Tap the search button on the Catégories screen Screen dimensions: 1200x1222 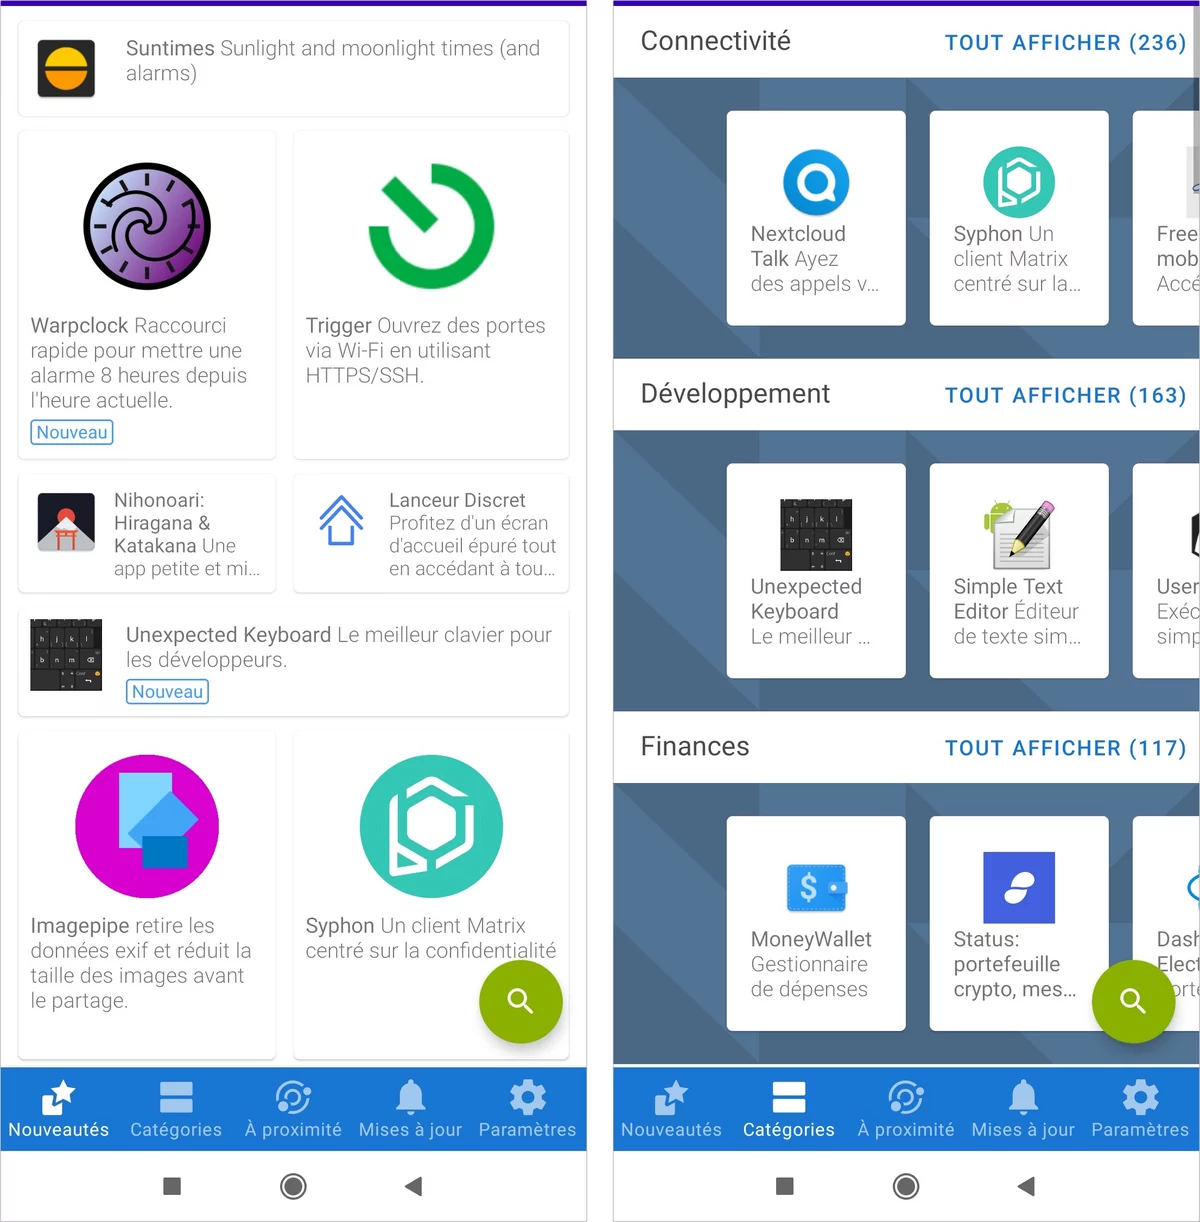(1133, 1001)
